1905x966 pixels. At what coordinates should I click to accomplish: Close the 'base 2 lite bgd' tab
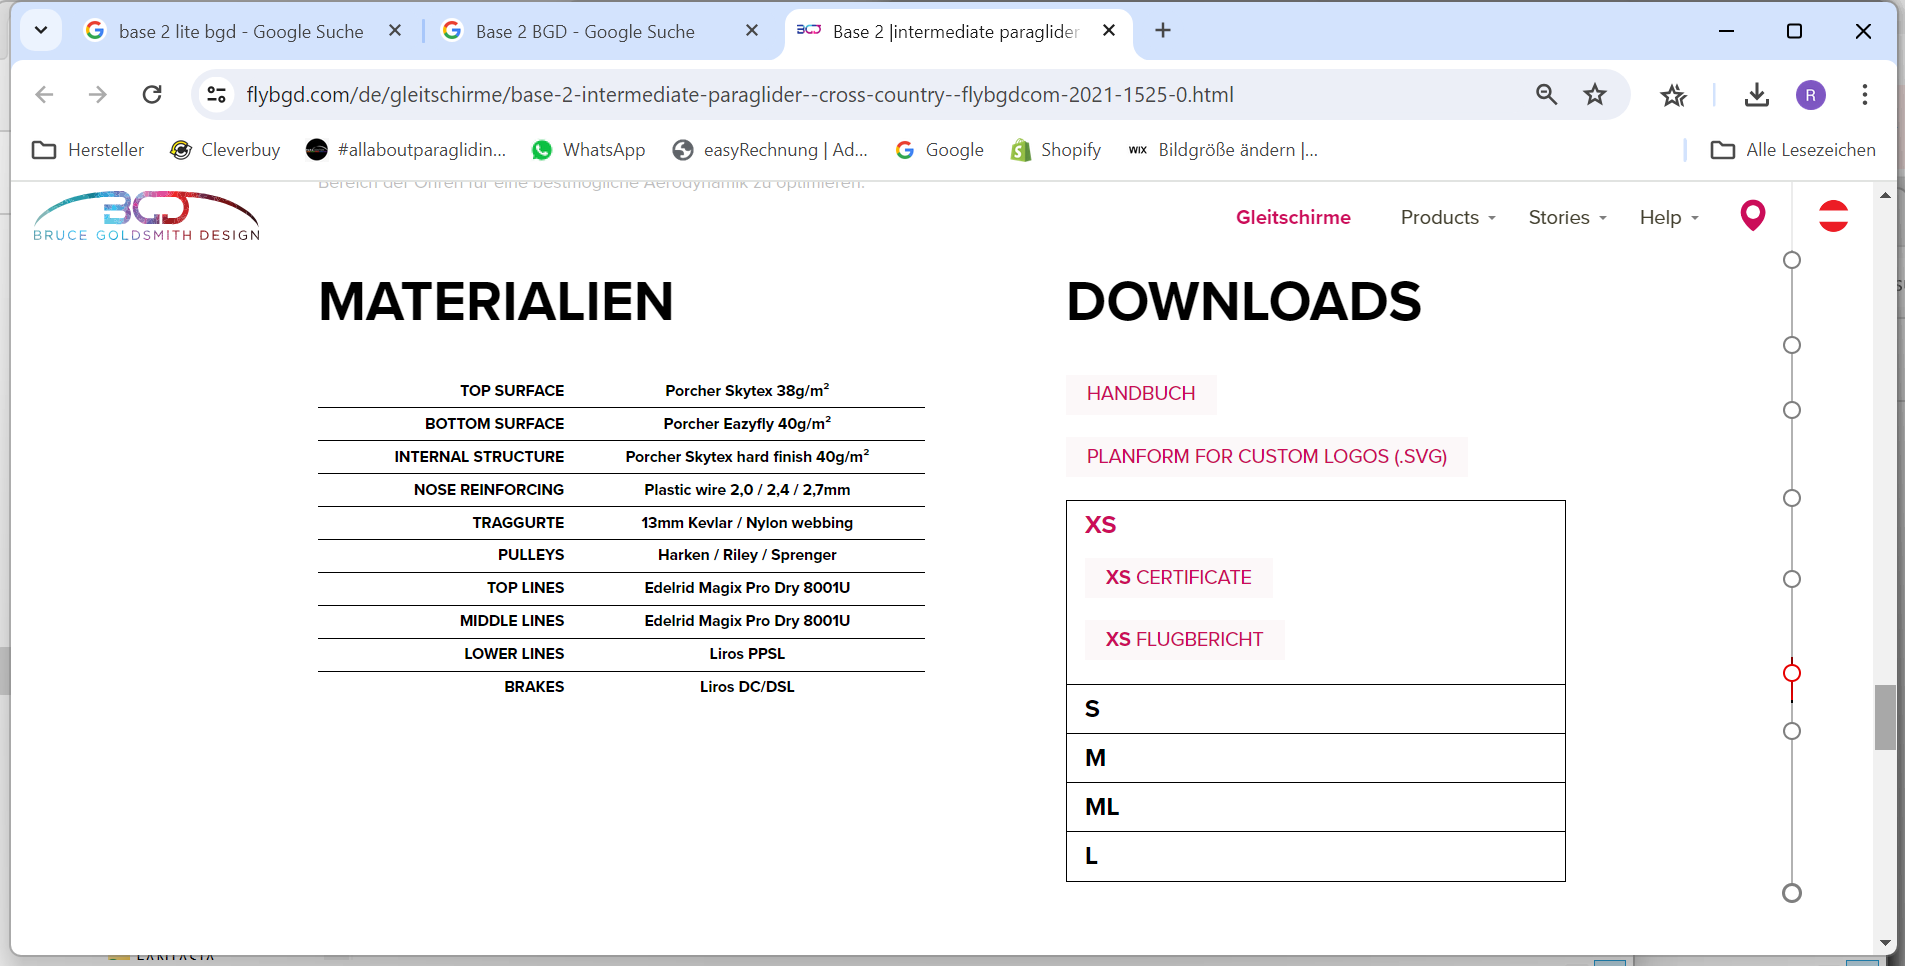pyautogui.click(x=395, y=31)
